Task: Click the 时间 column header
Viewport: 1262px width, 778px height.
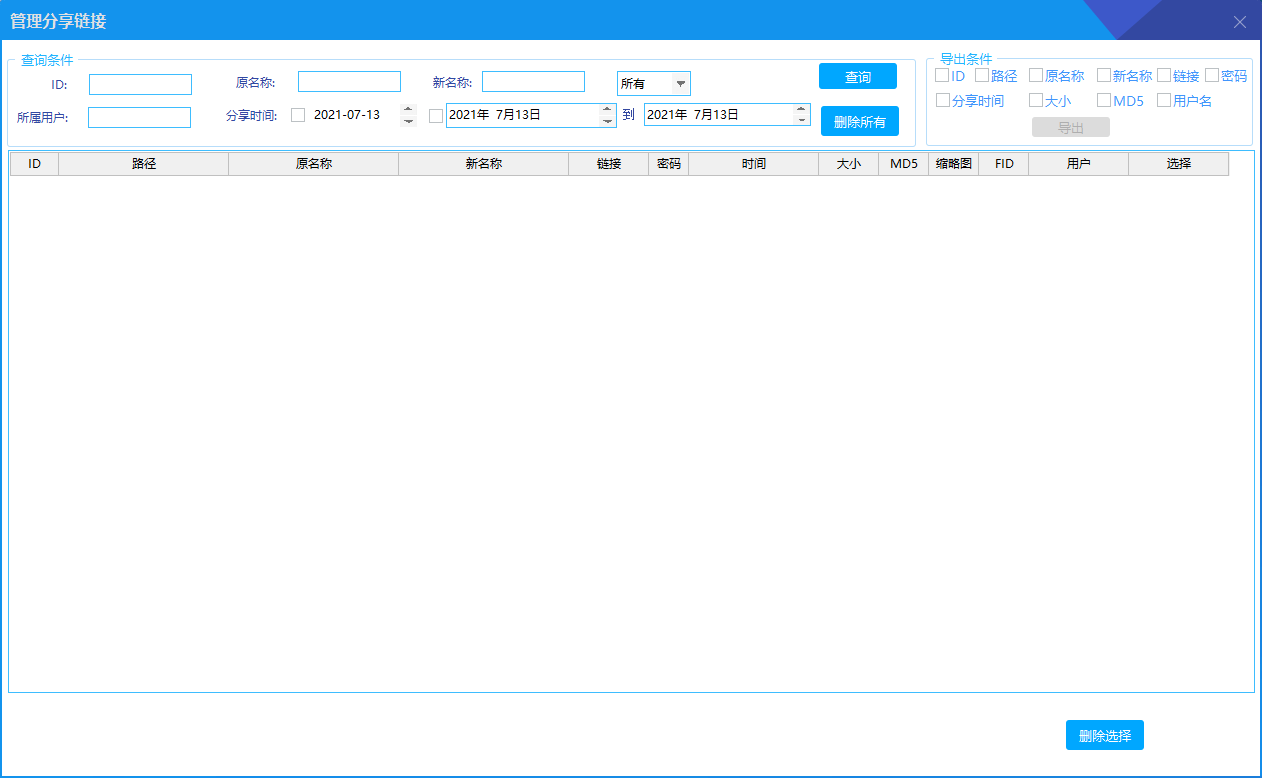Action: pos(753,164)
